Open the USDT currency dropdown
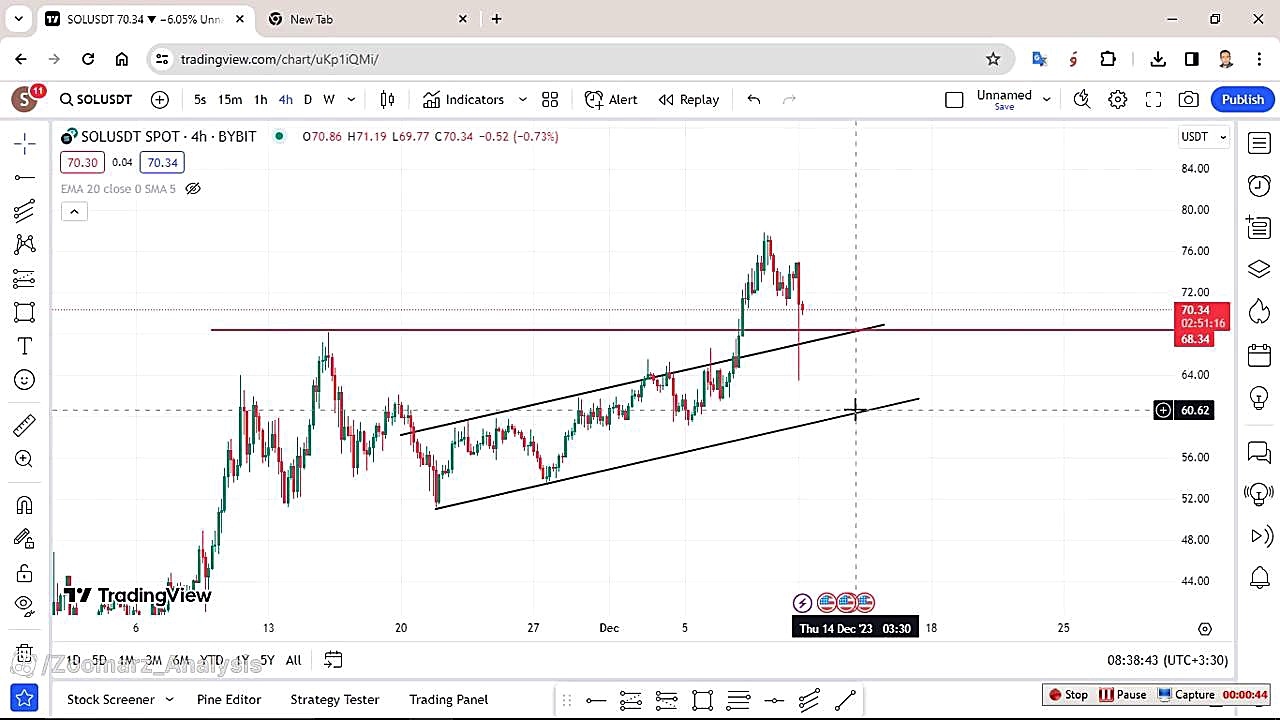The image size is (1280, 720). (1204, 137)
